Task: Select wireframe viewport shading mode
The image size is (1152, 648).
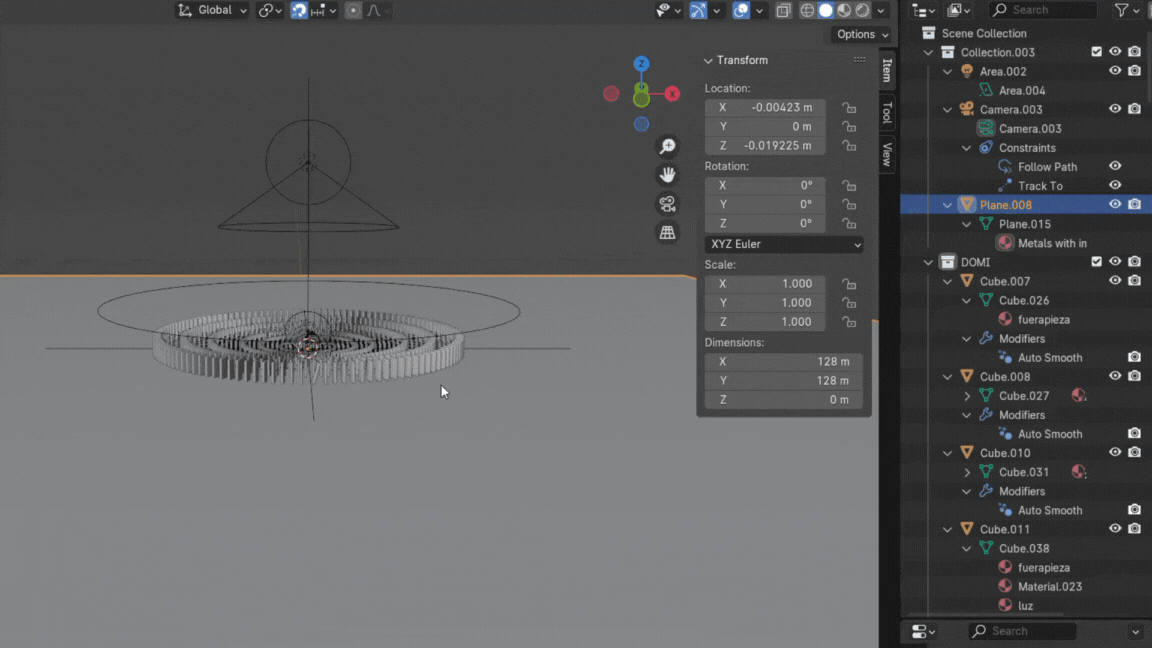Action: [x=807, y=10]
